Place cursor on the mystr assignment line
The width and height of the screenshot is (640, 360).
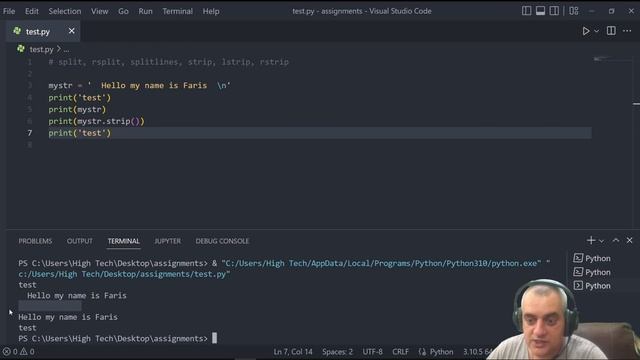tap(139, 85)
